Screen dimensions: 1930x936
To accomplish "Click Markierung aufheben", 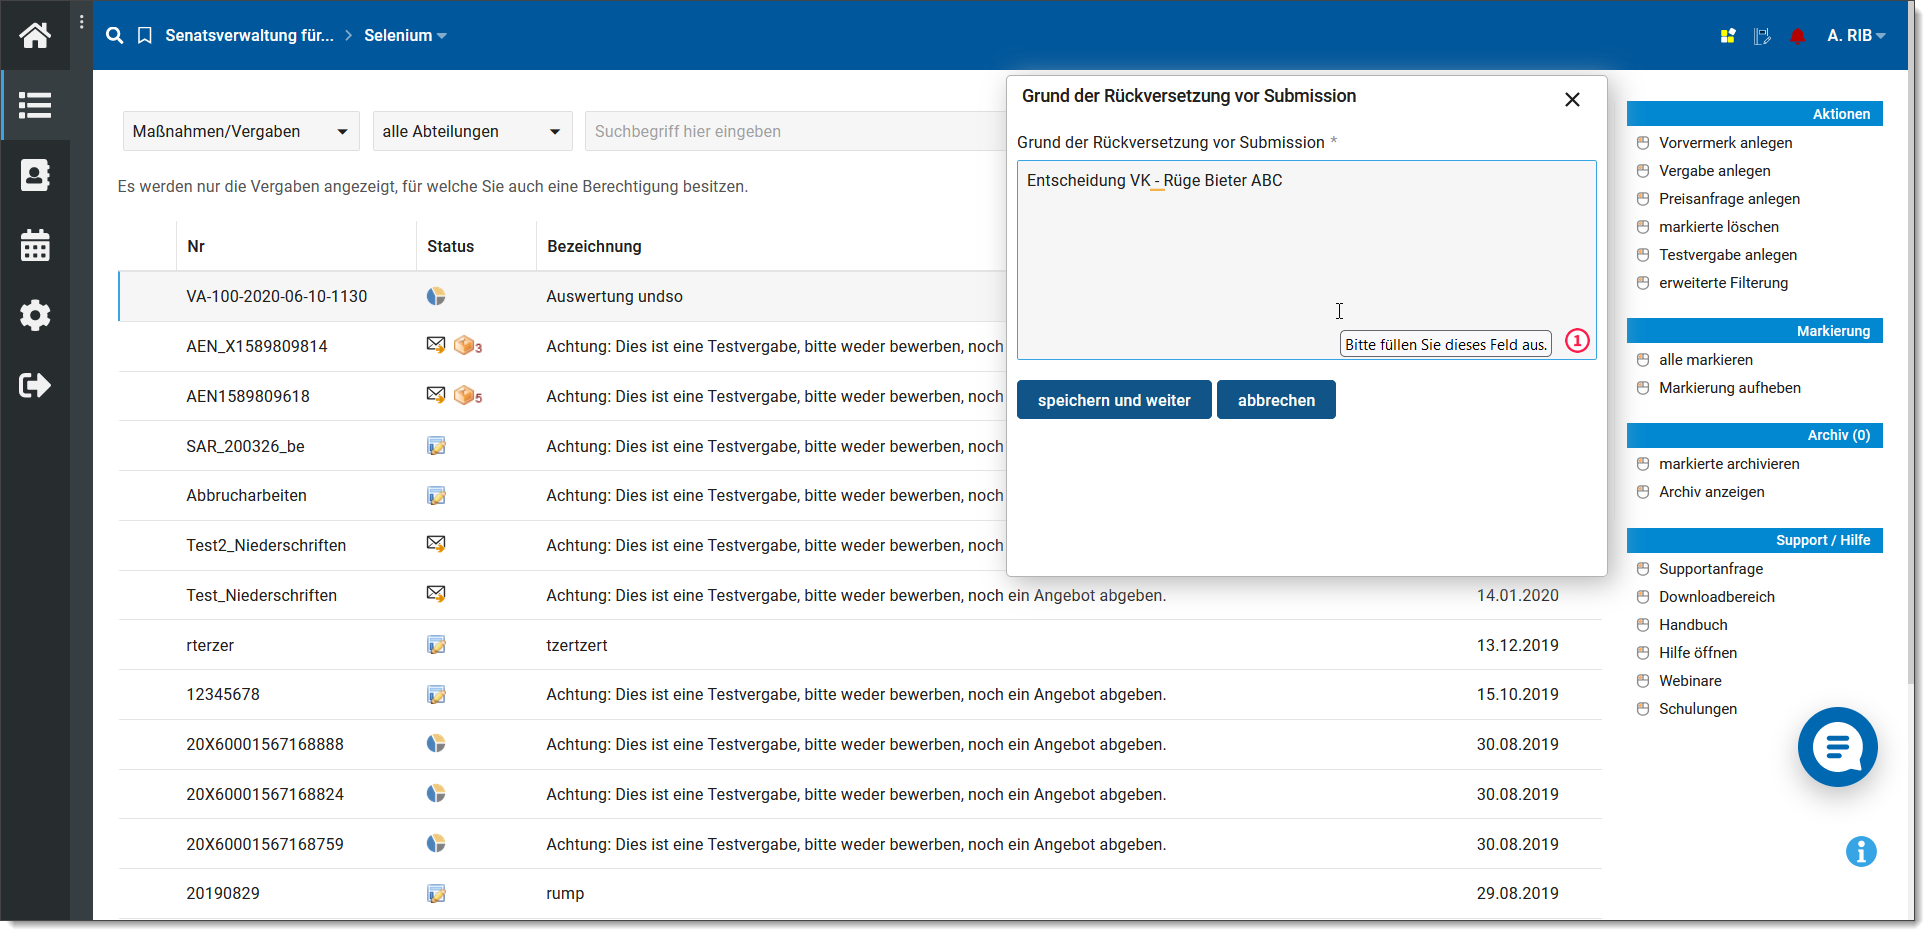I will coord(1729,388).
